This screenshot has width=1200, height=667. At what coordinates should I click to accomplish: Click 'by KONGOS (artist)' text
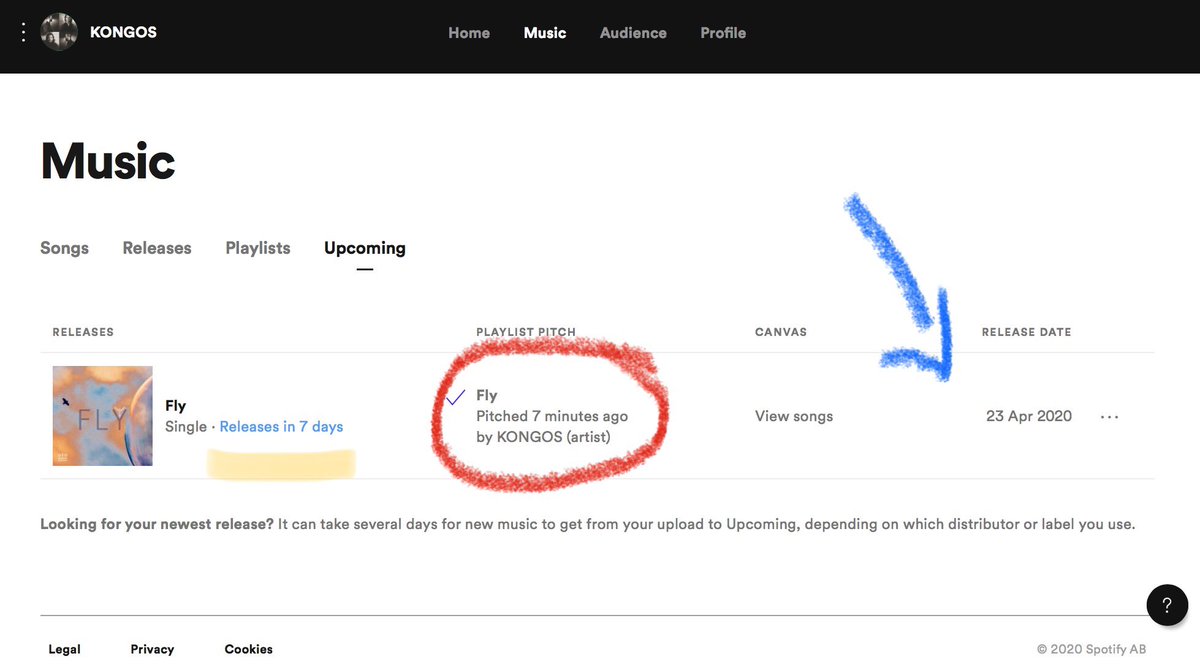point(543,437)
